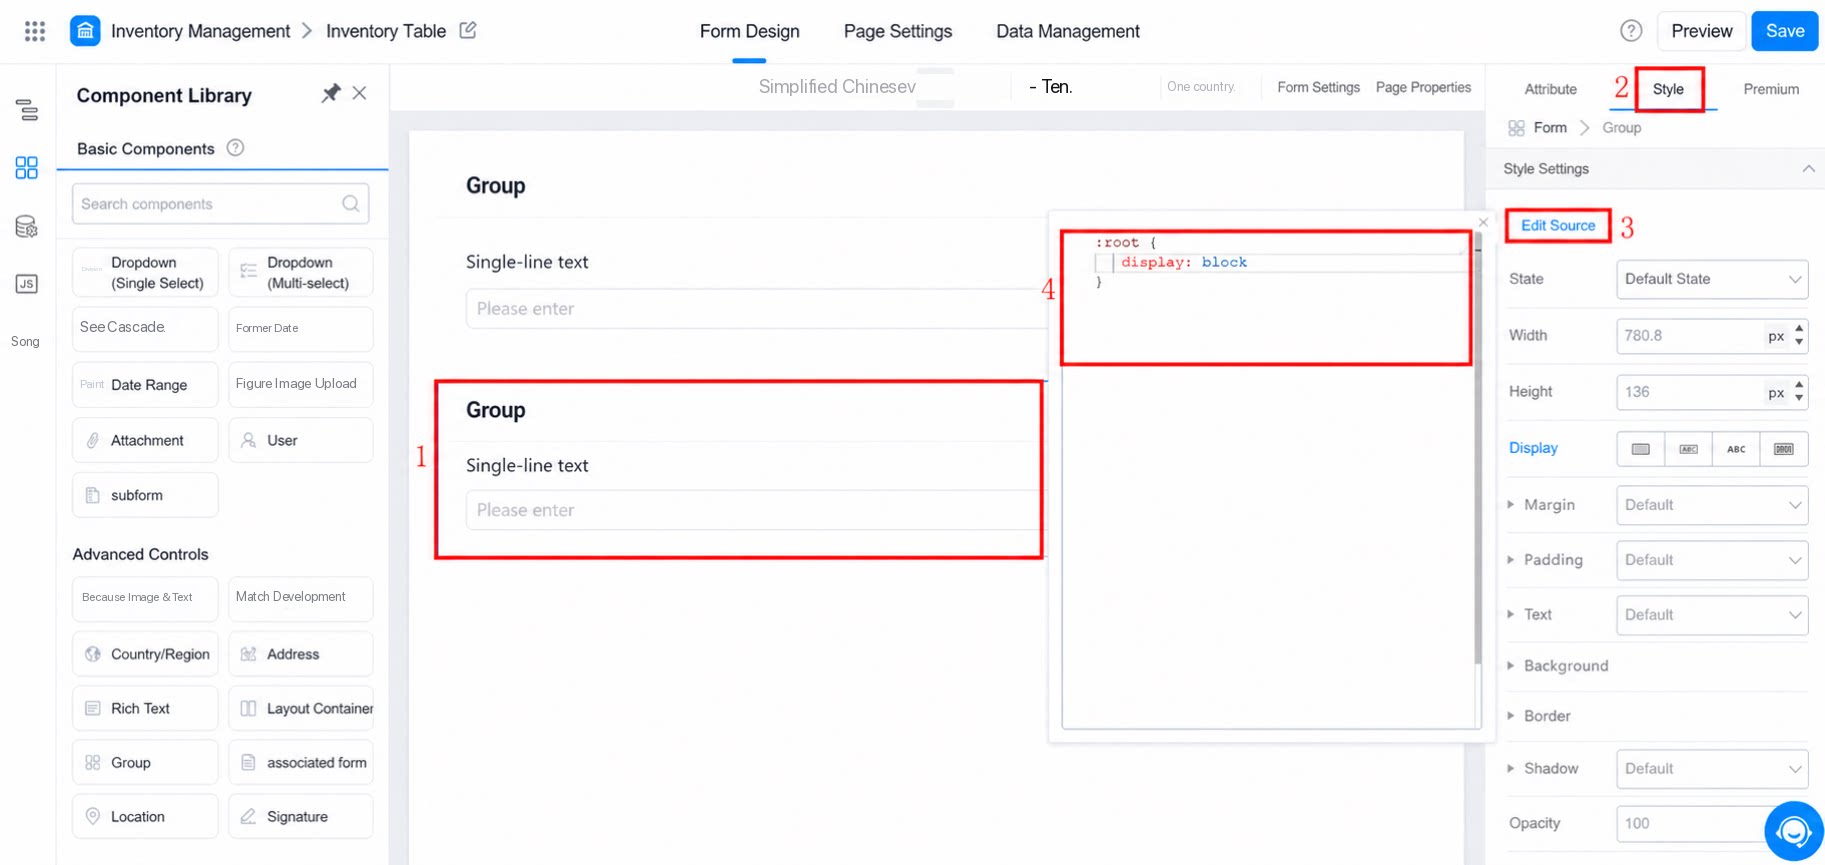Switch to the Attribute tab
1825x865 pixels.
tap(1550, 89)
